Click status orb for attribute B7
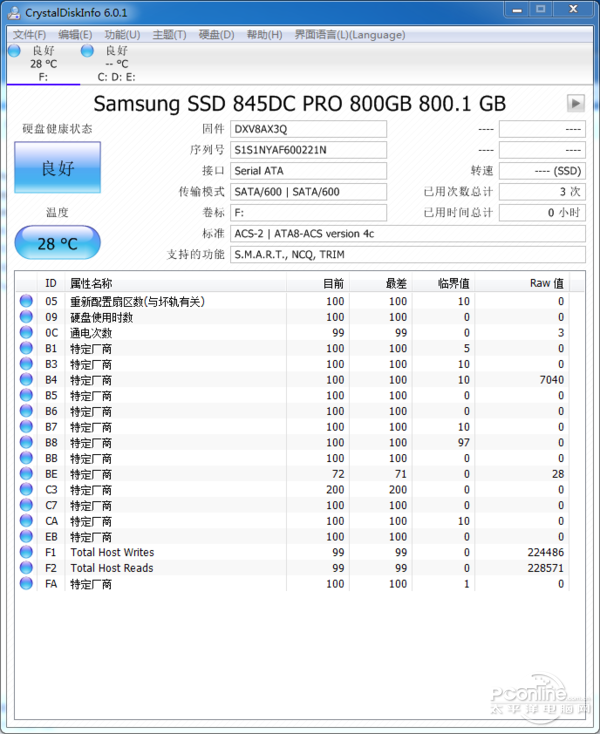Viewport: 600px width, 734px height. [26, 426]
